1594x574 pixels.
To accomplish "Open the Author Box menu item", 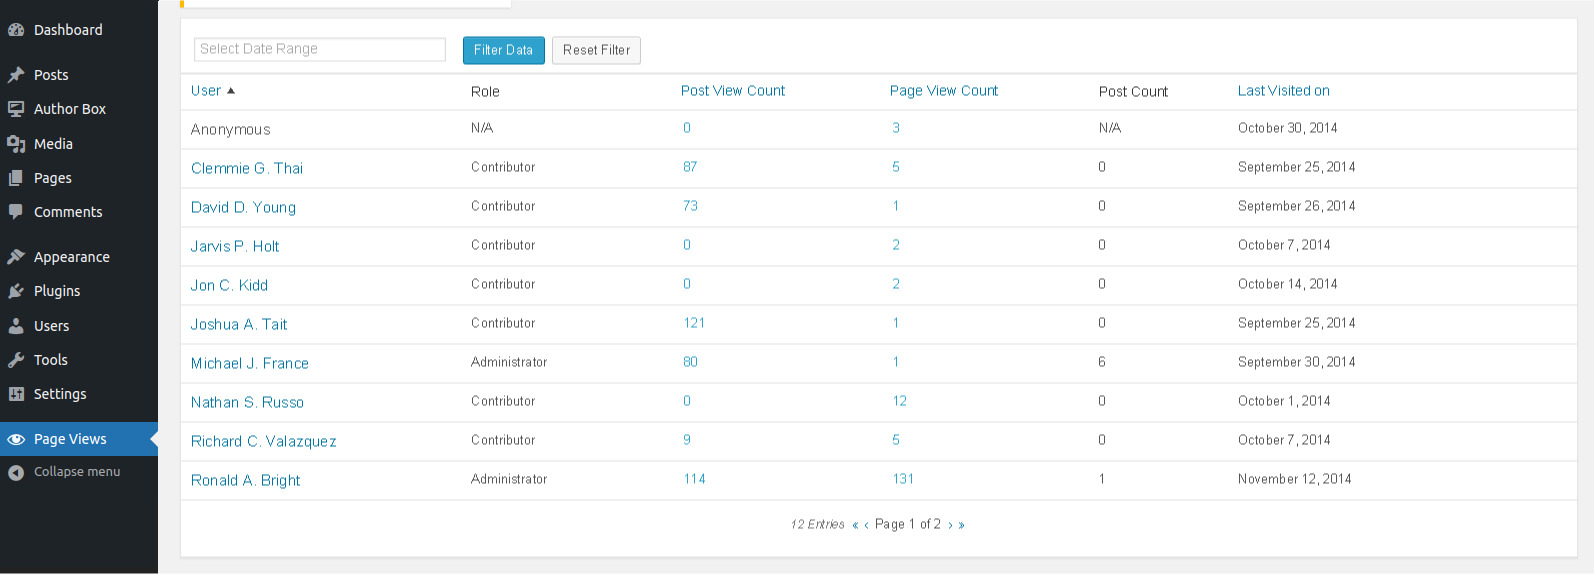I will (x=69, y=109).
